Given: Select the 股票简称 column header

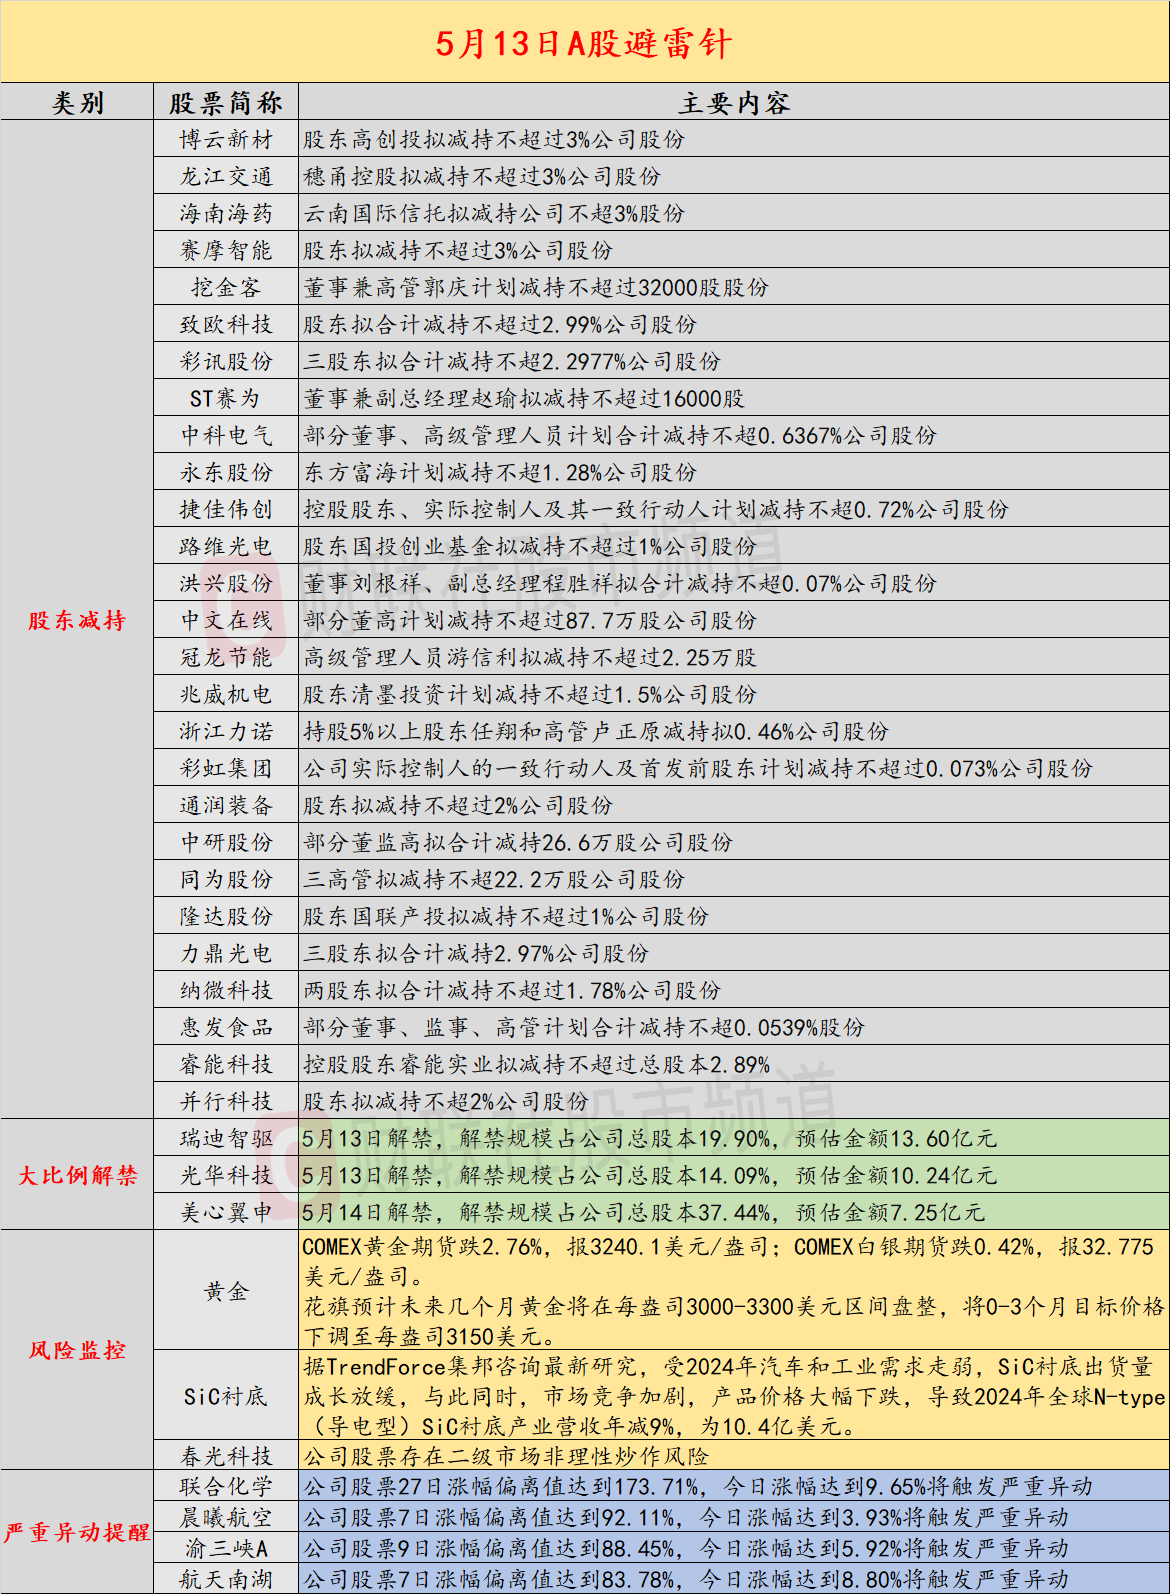Looking at the screenshot, I should [x=226, y=103].
